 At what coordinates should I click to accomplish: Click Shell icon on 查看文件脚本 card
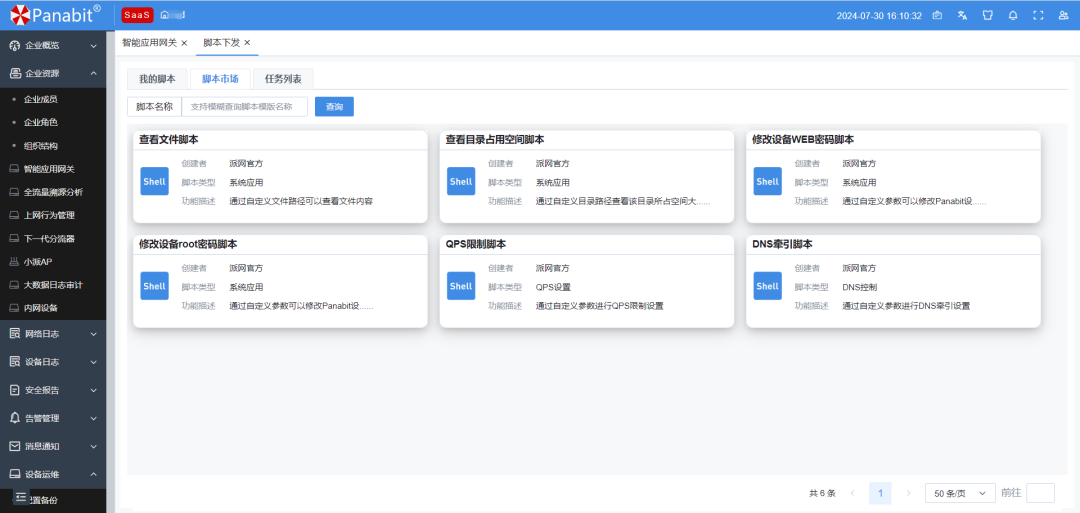(x=154, y=182)
